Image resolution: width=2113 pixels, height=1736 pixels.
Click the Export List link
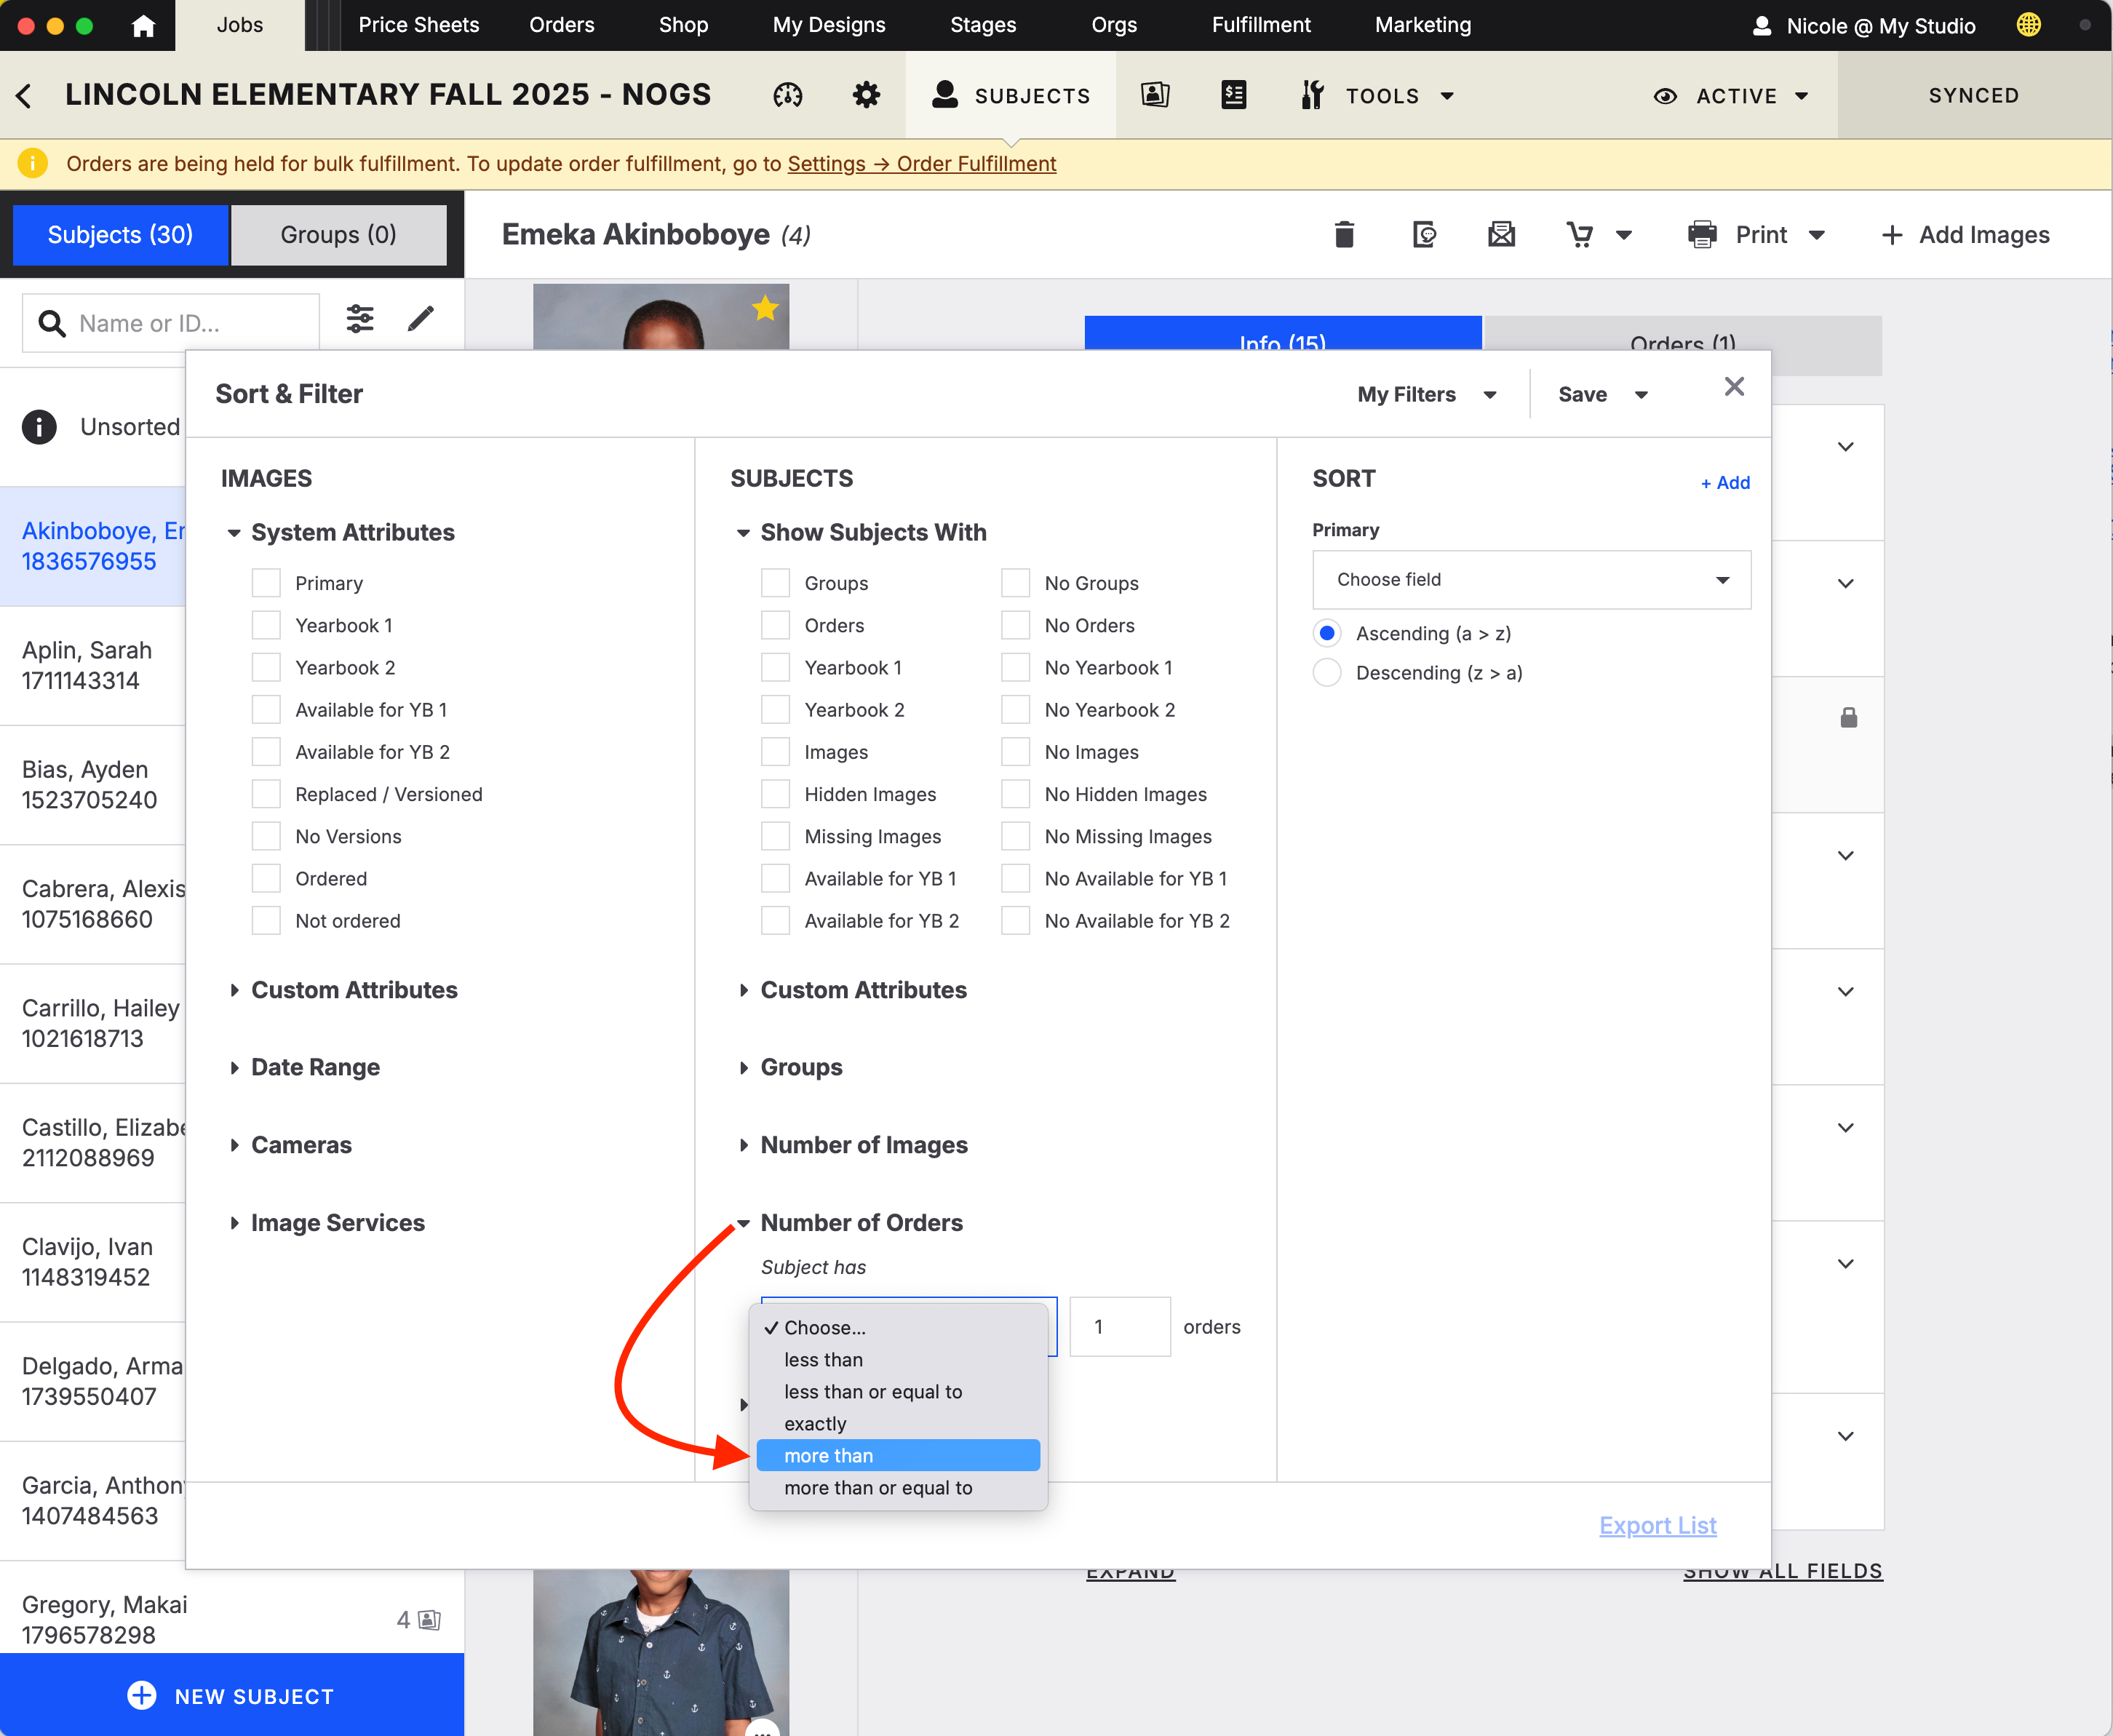(x=1657, y=1525)
